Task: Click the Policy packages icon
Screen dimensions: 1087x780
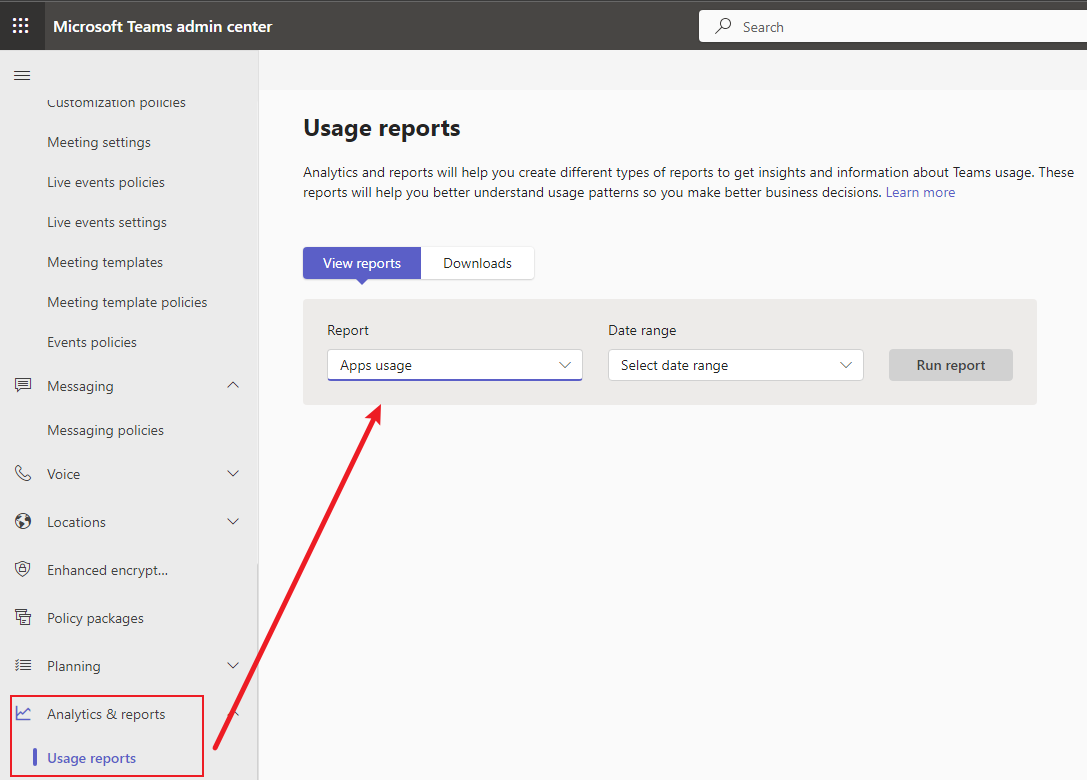Action: [x=23, y=617]
